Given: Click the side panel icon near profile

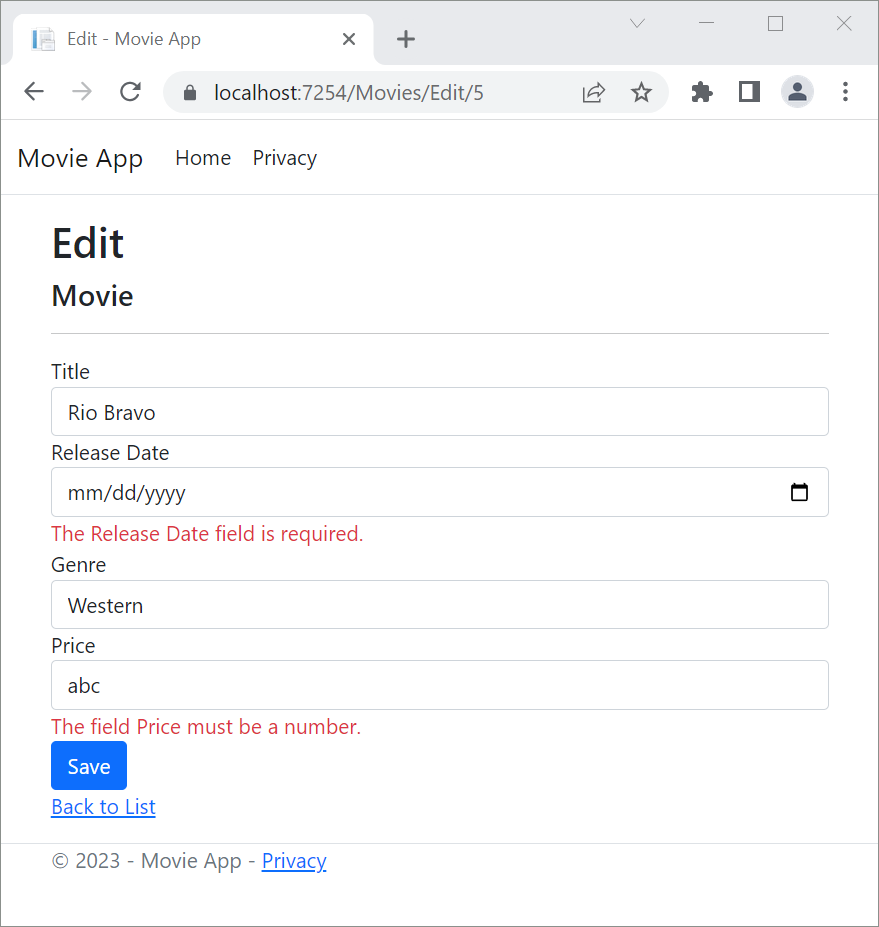Looking at the screenshot, I should click(749, 91).
